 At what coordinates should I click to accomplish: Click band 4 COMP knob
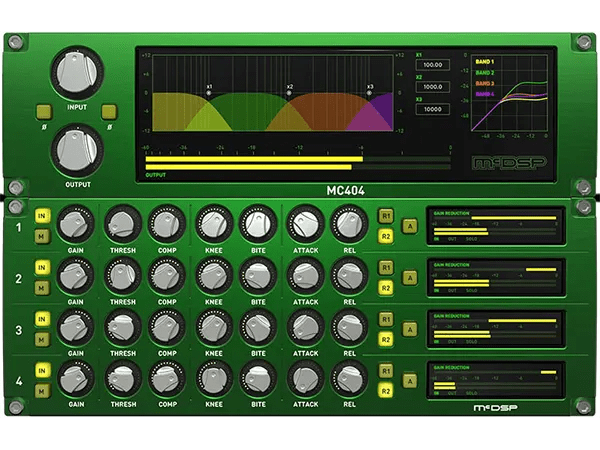167,379
